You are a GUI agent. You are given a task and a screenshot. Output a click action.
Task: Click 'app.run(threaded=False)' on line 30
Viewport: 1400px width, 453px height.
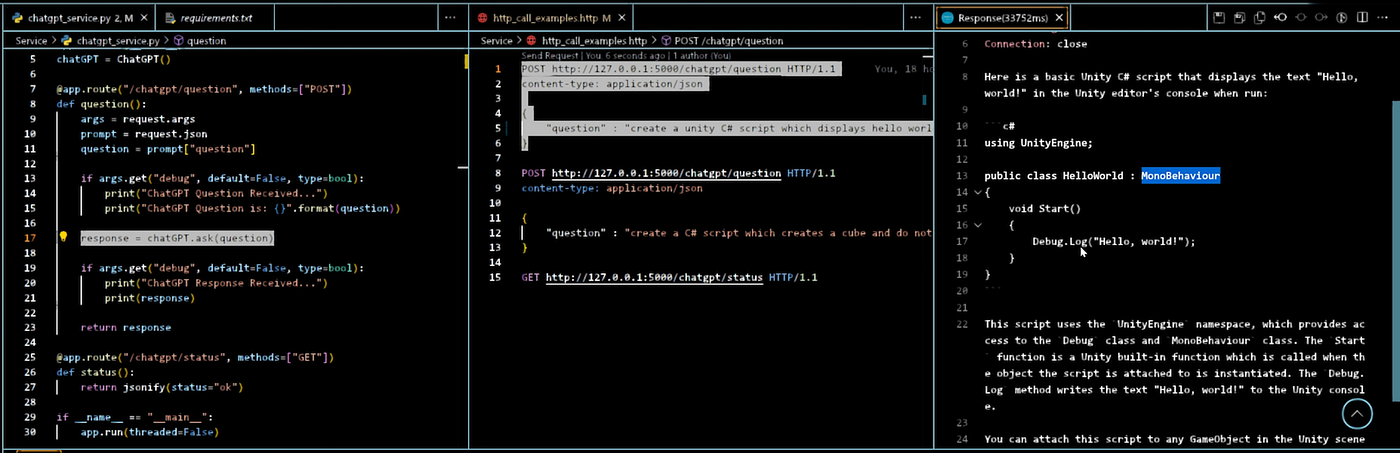(x=149, y=432)
